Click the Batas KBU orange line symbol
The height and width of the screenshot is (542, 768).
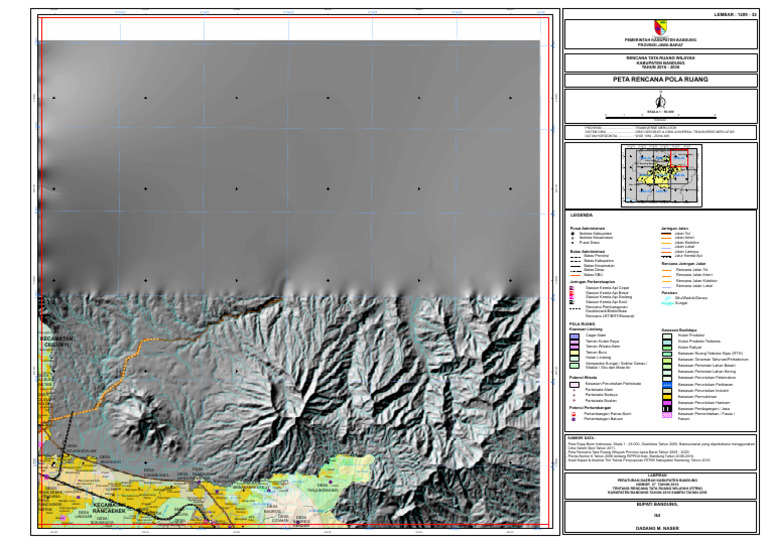pos(575,275)
